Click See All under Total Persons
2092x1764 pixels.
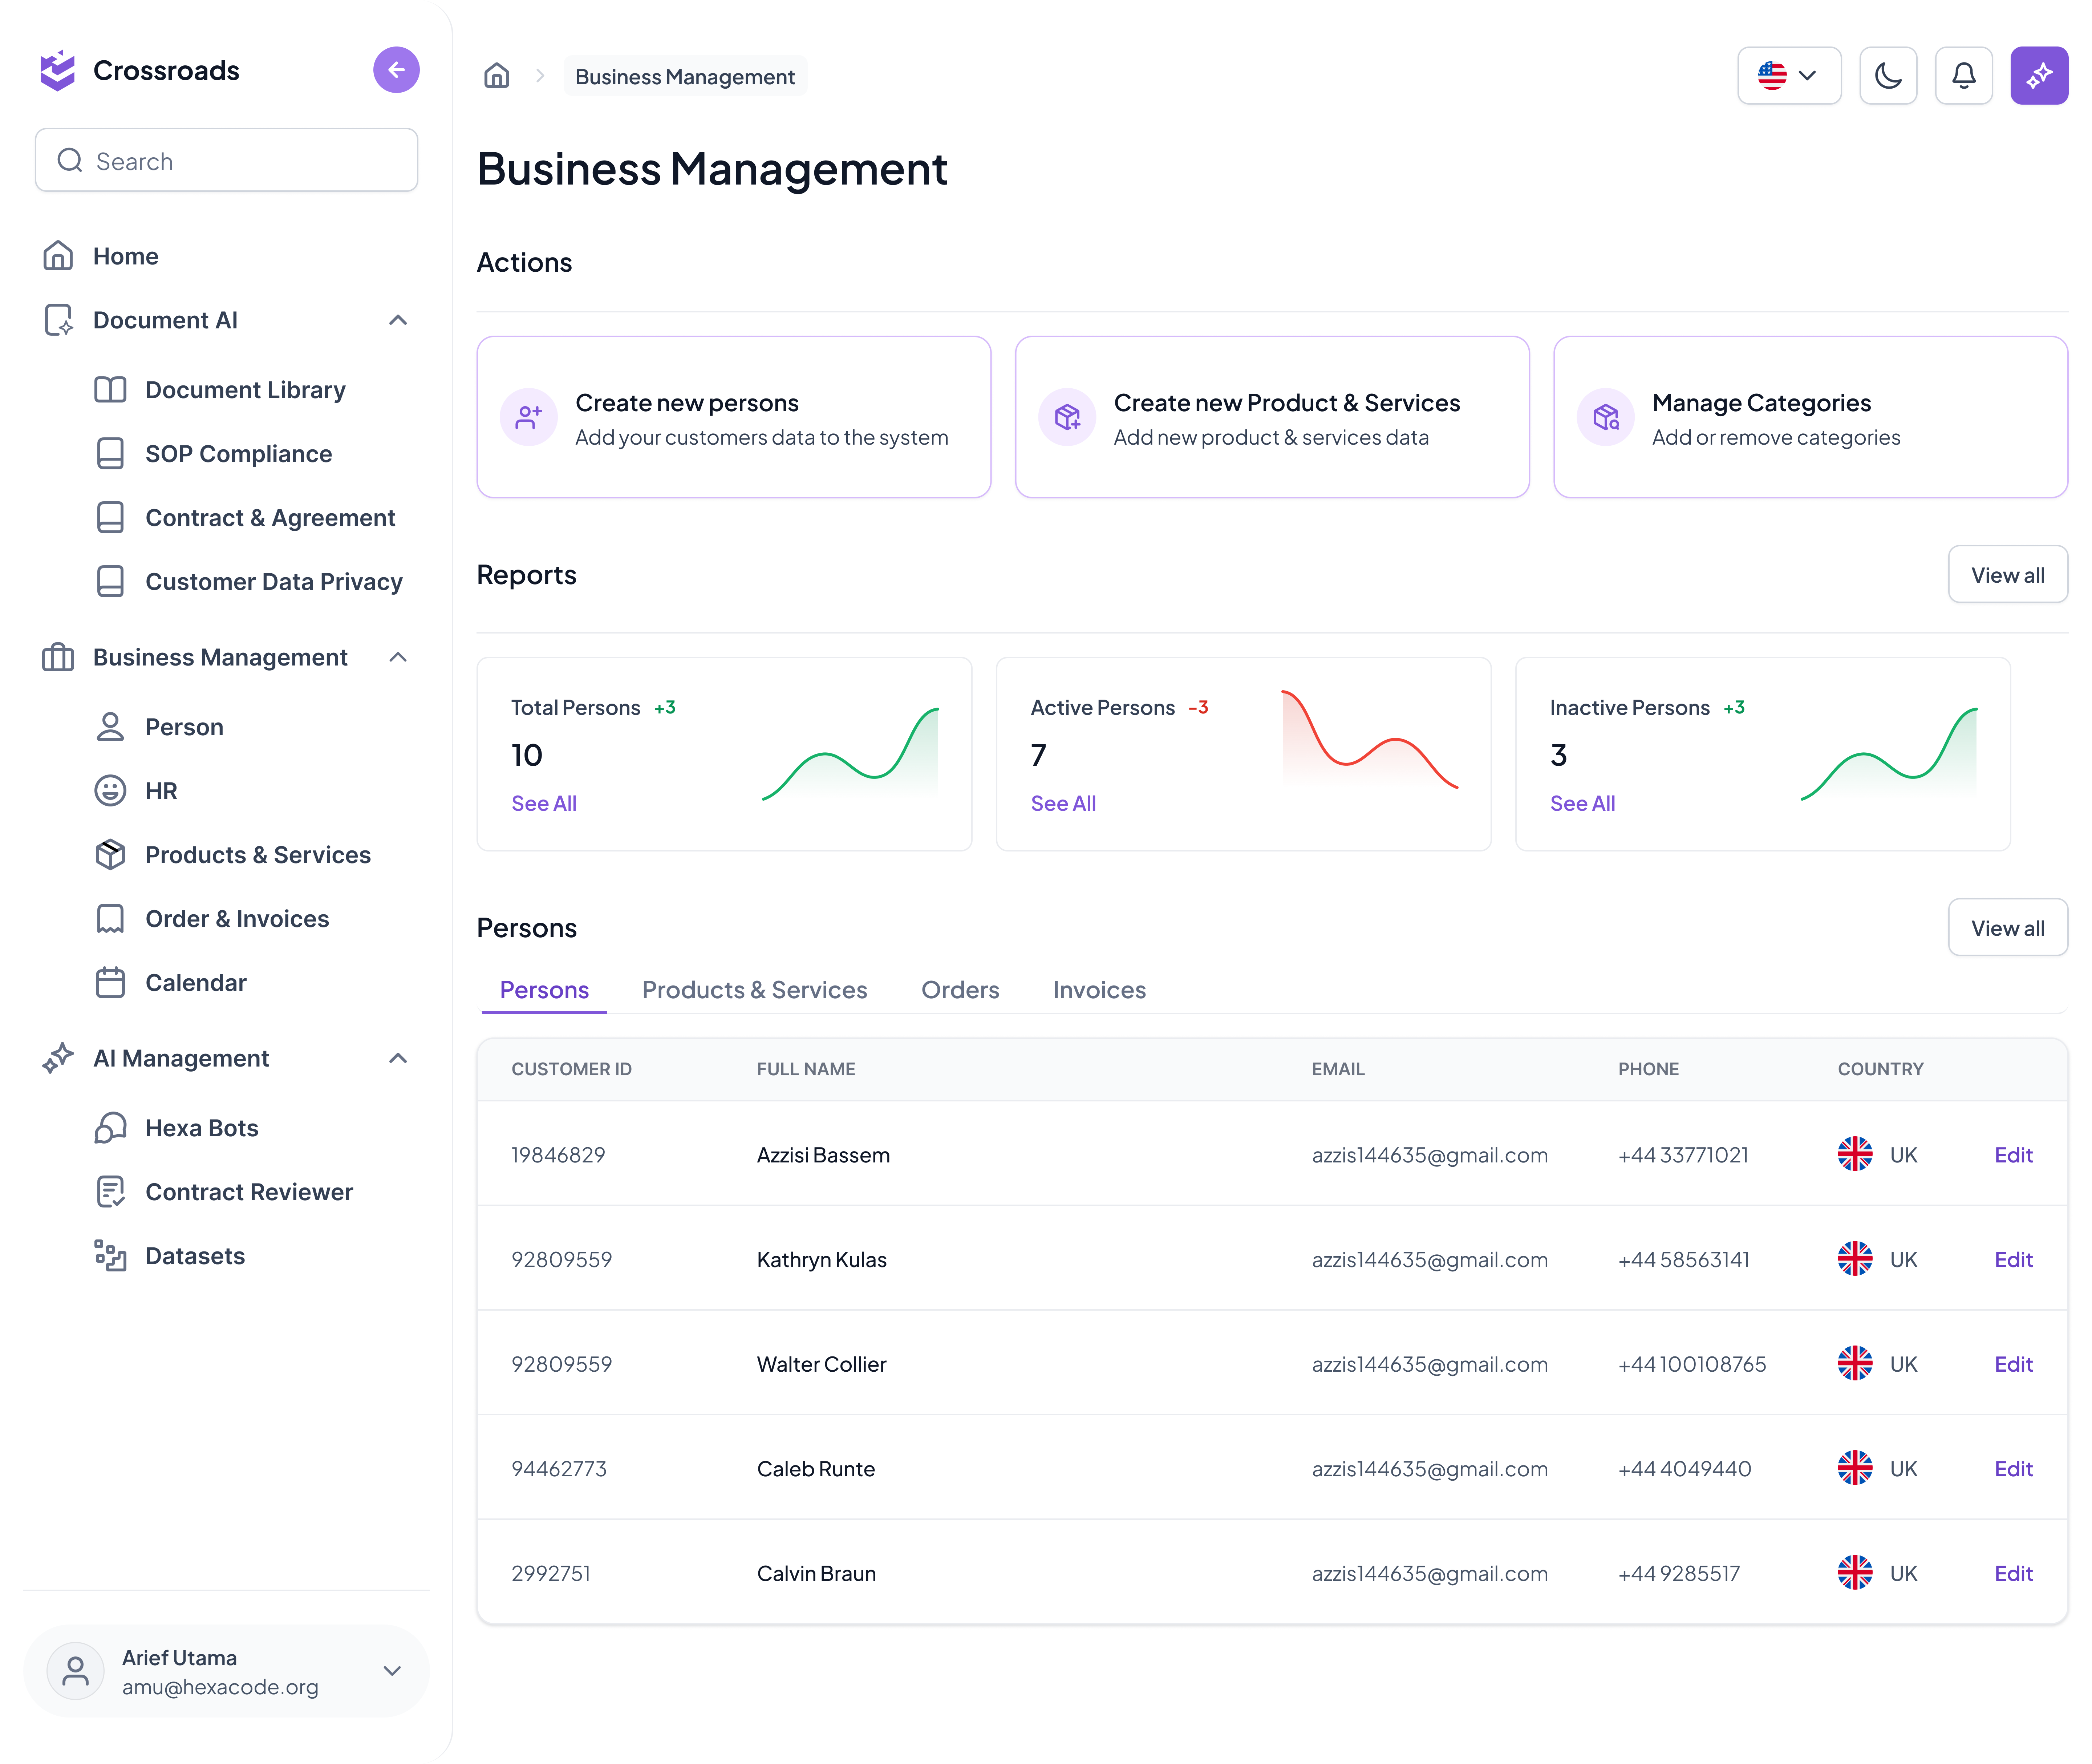pos(544,803)
